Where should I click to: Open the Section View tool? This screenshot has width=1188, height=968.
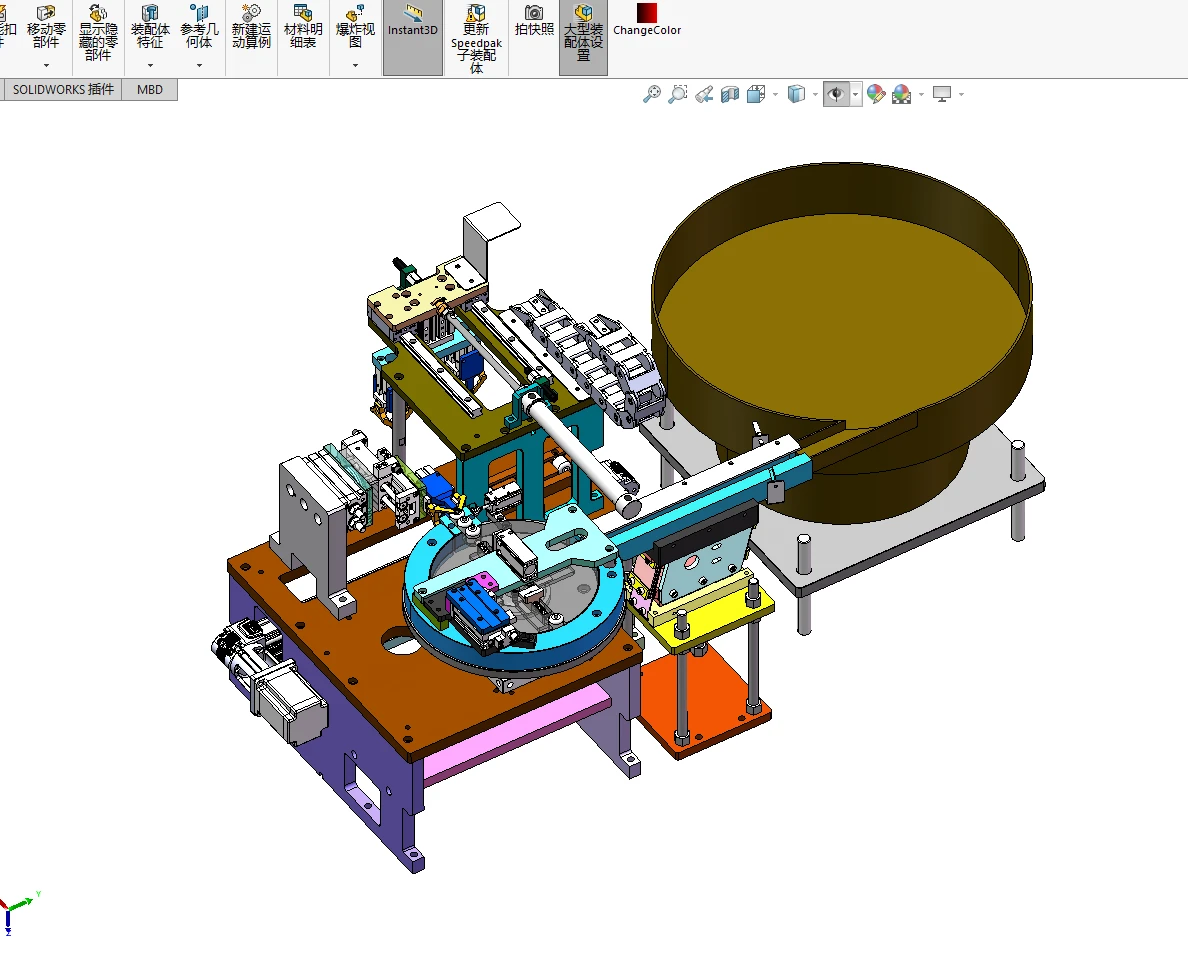(x=730, y=94)
